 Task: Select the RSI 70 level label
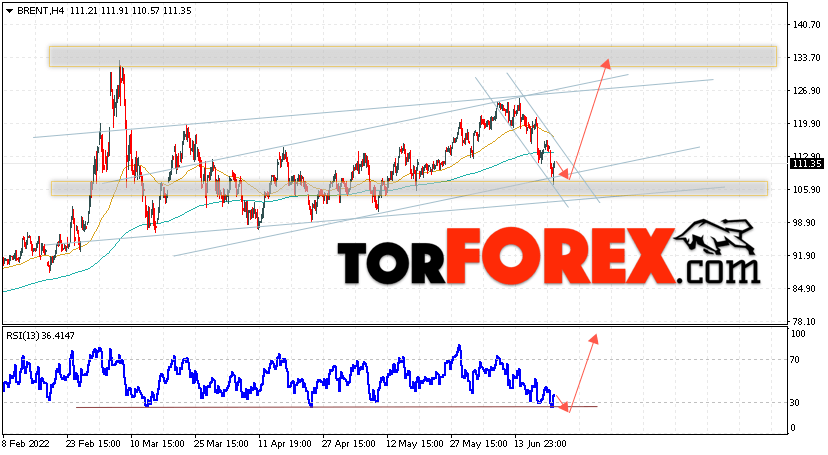point(795,360)
